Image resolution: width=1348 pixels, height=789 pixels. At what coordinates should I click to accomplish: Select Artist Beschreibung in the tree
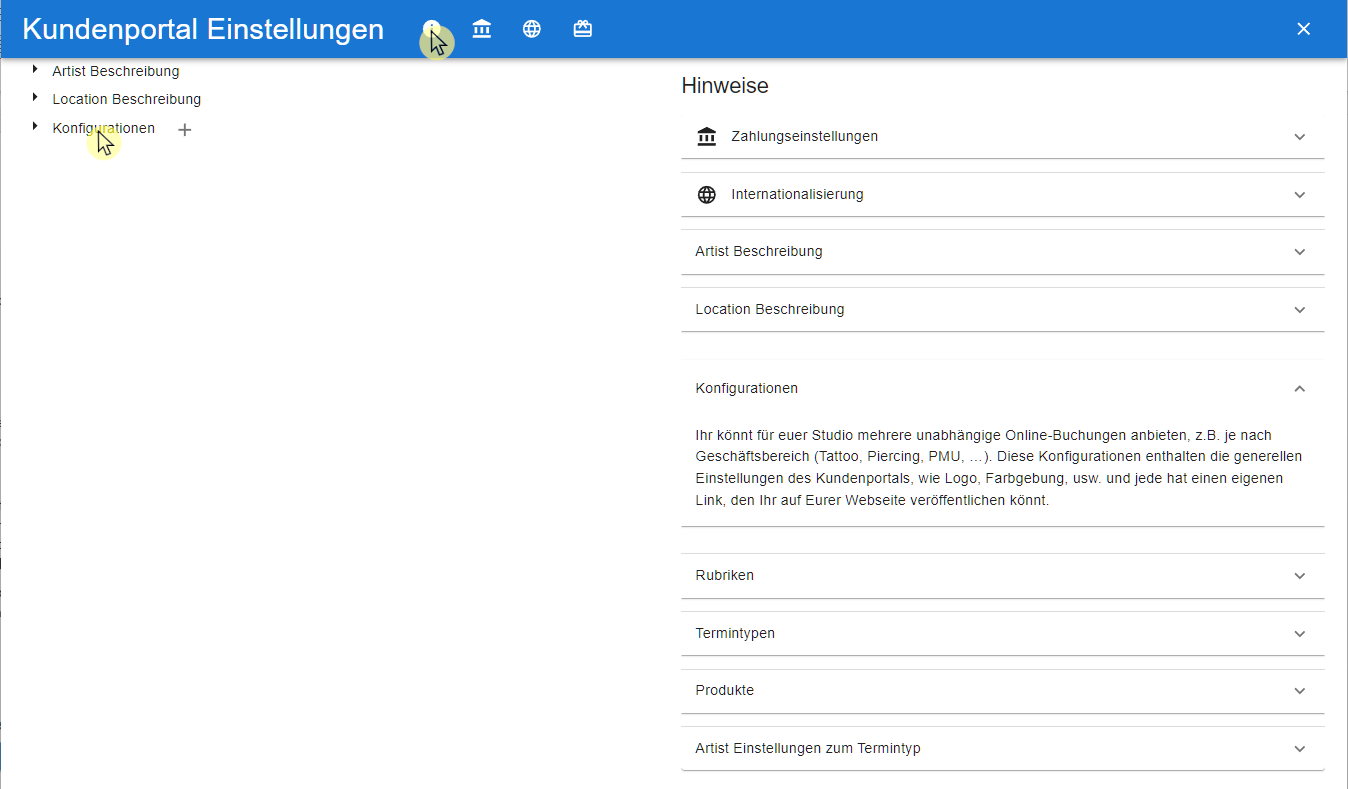point(116,71)
